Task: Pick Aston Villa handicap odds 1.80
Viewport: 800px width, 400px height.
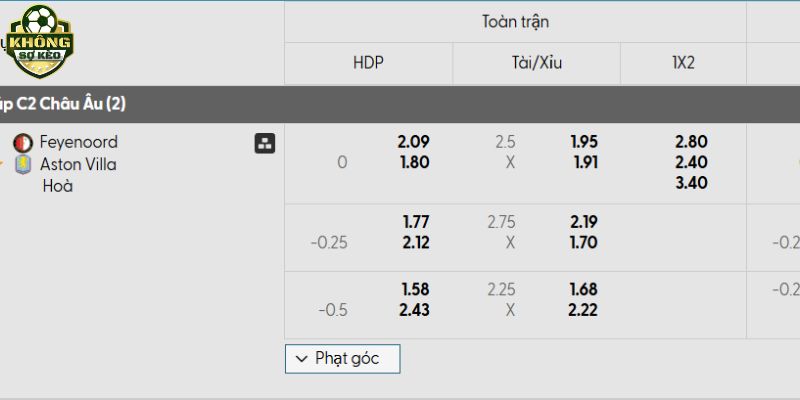Action: coord(413,162)
